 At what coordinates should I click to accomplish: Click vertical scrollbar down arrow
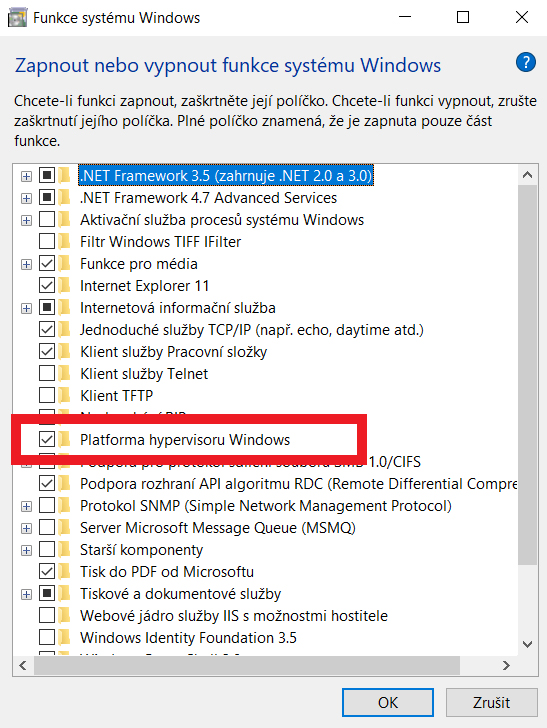[527, 644]
